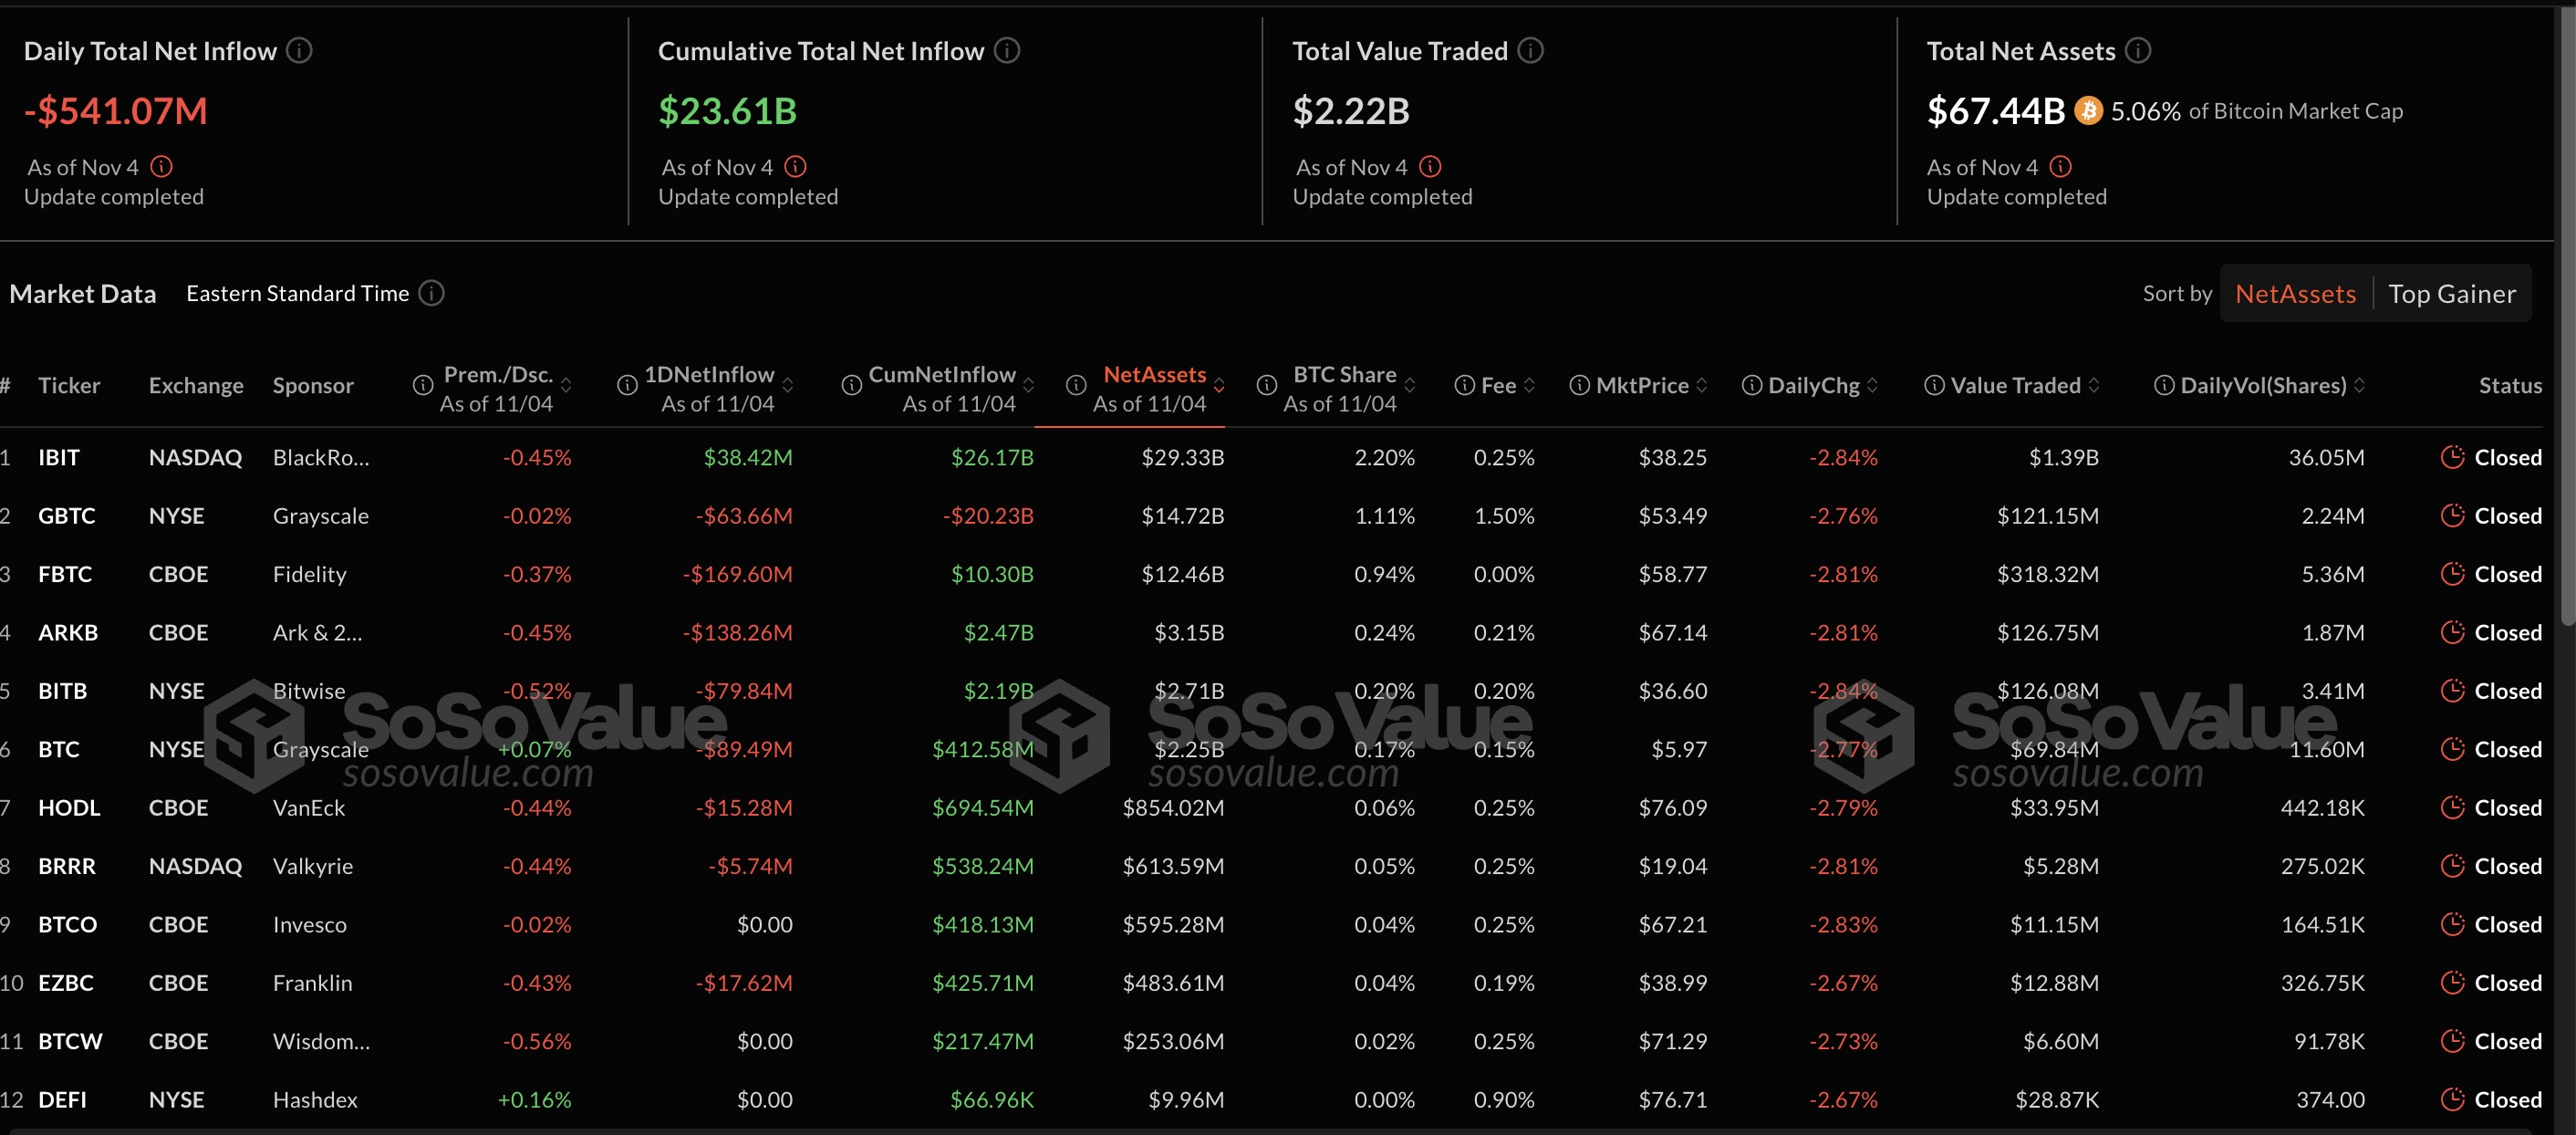Click red alert icon under Cumulative Total Net Inflow
The height and width of the screenshot is (1135, 2576).
795,166
